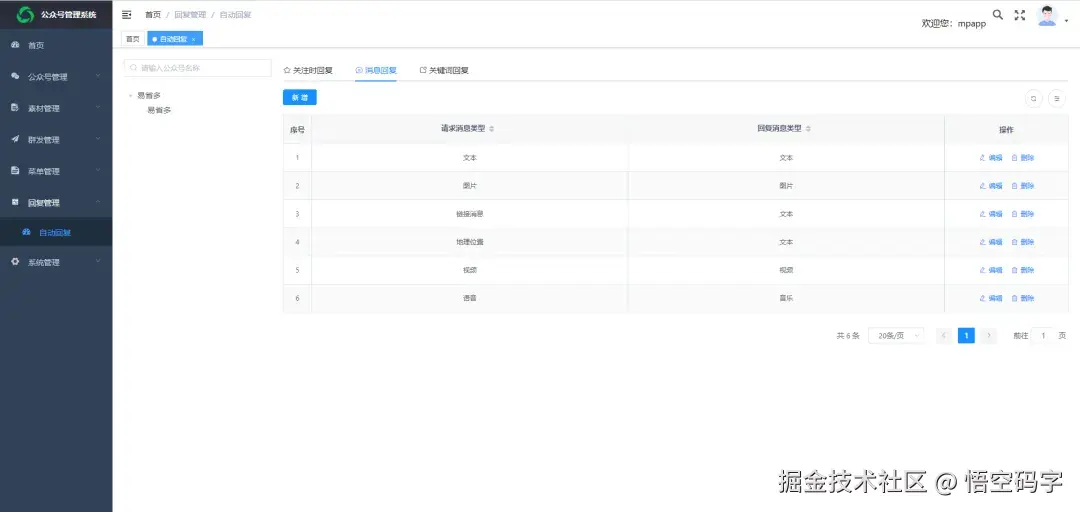1080x512 pixels.
Task: Edit the 地理位置 row
Action: [990, 242]
